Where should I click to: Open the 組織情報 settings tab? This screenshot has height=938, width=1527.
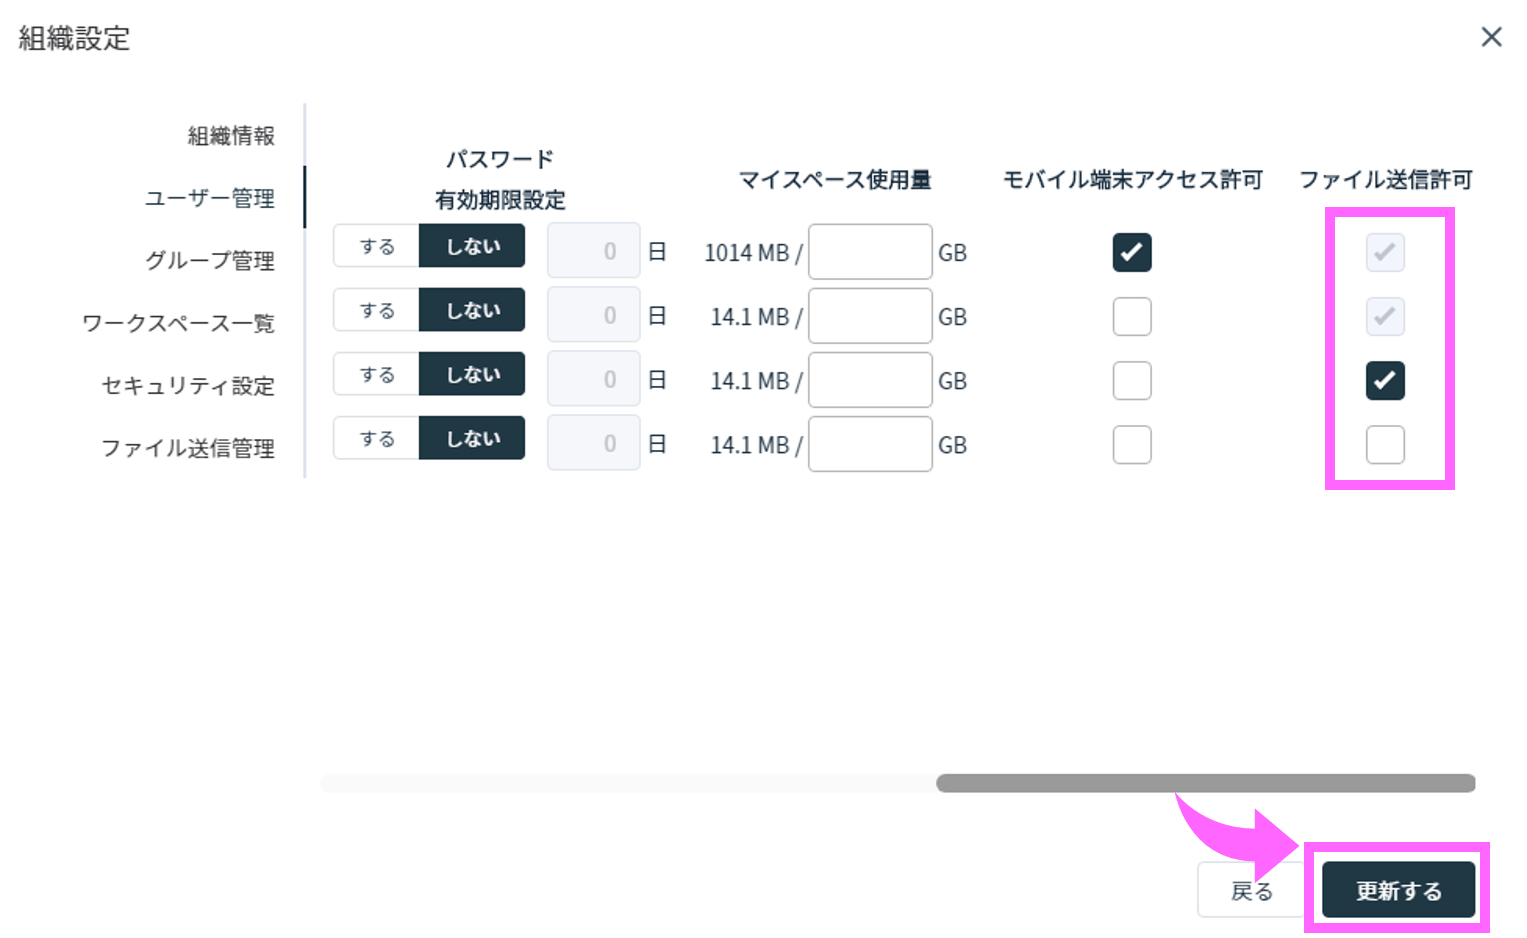tap(229, 135)
